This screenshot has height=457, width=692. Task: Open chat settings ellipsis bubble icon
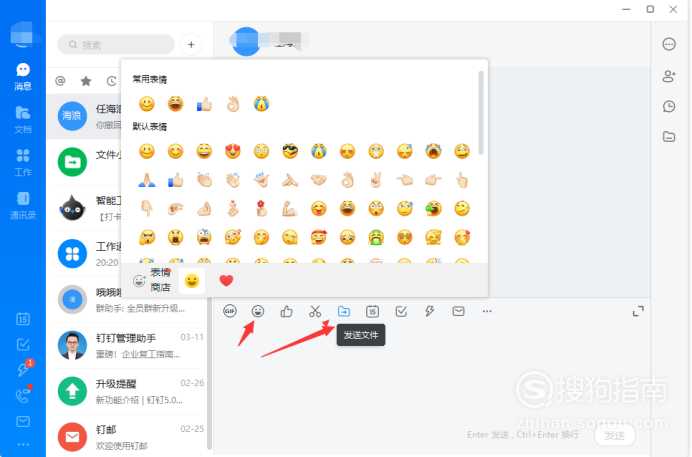point(669,44)
